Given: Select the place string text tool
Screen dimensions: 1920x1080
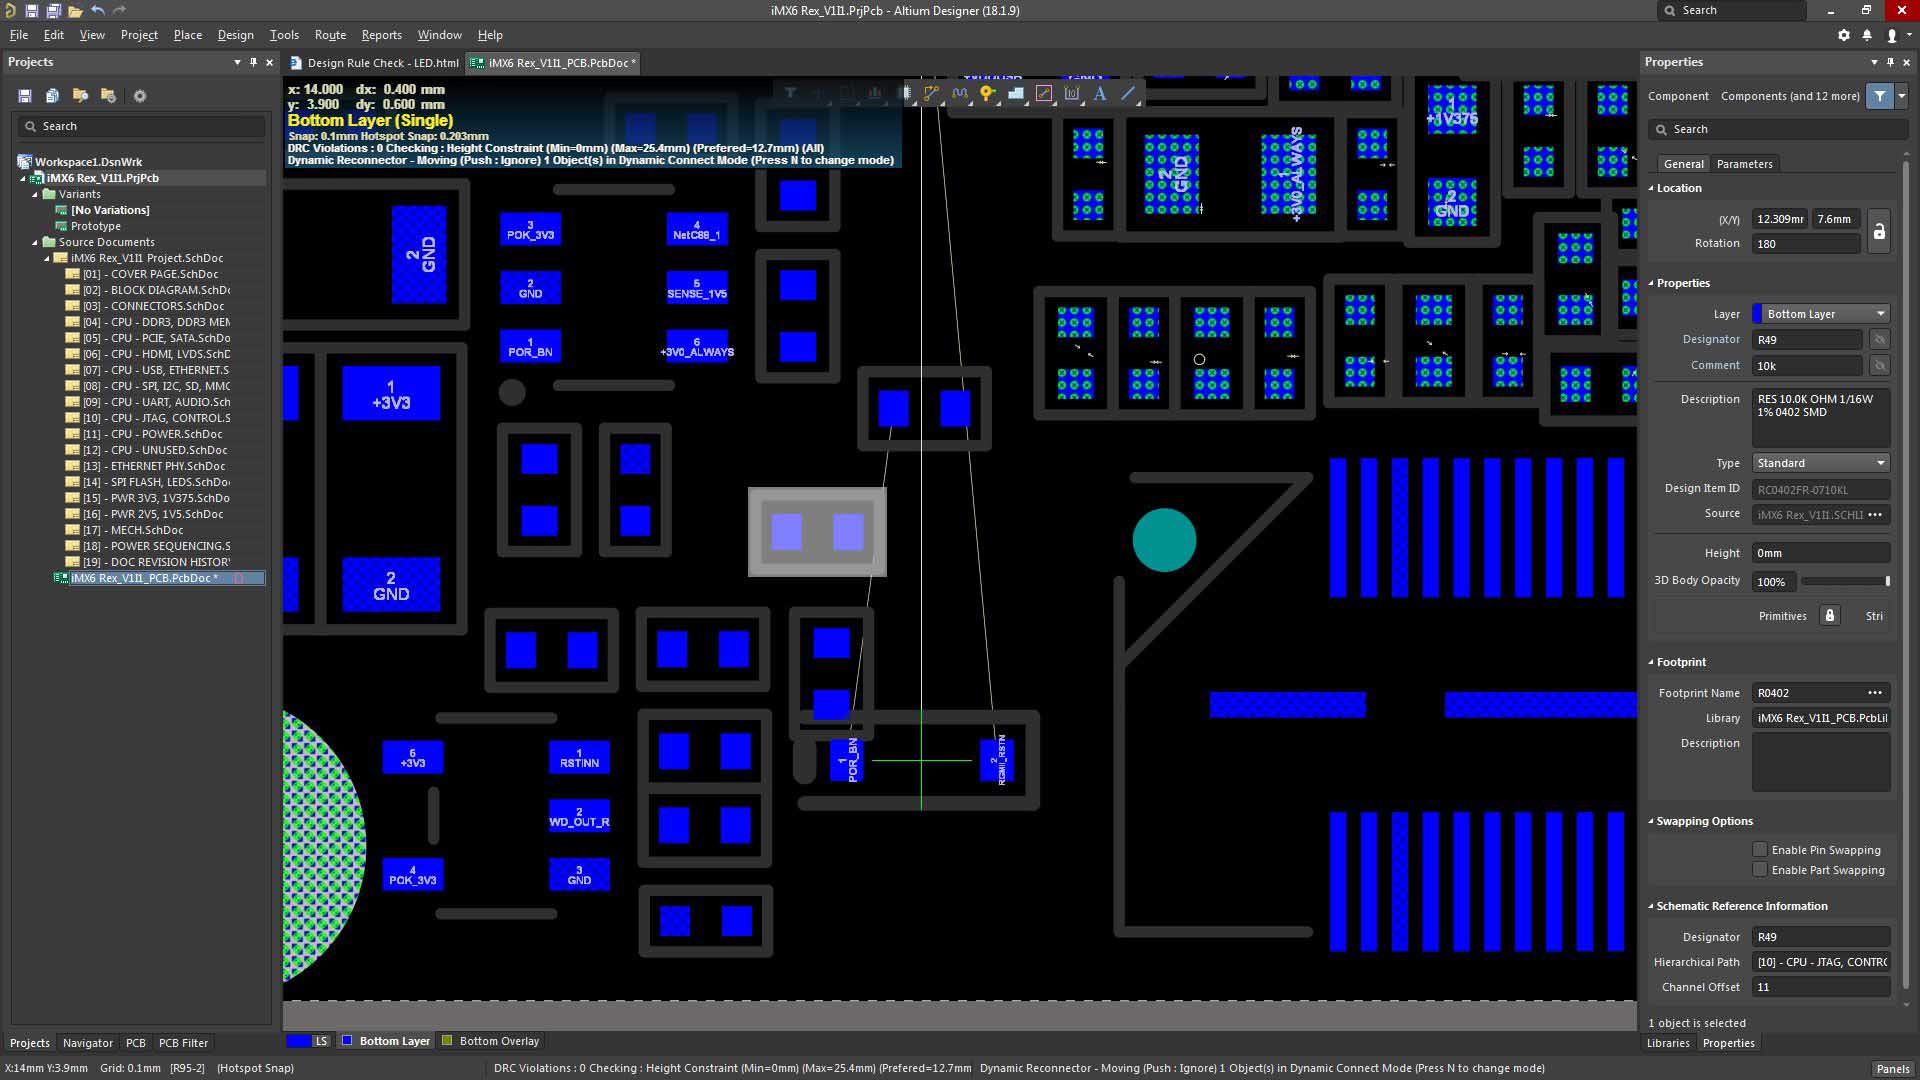Looking at the screenshot, I should (1100, 93).
